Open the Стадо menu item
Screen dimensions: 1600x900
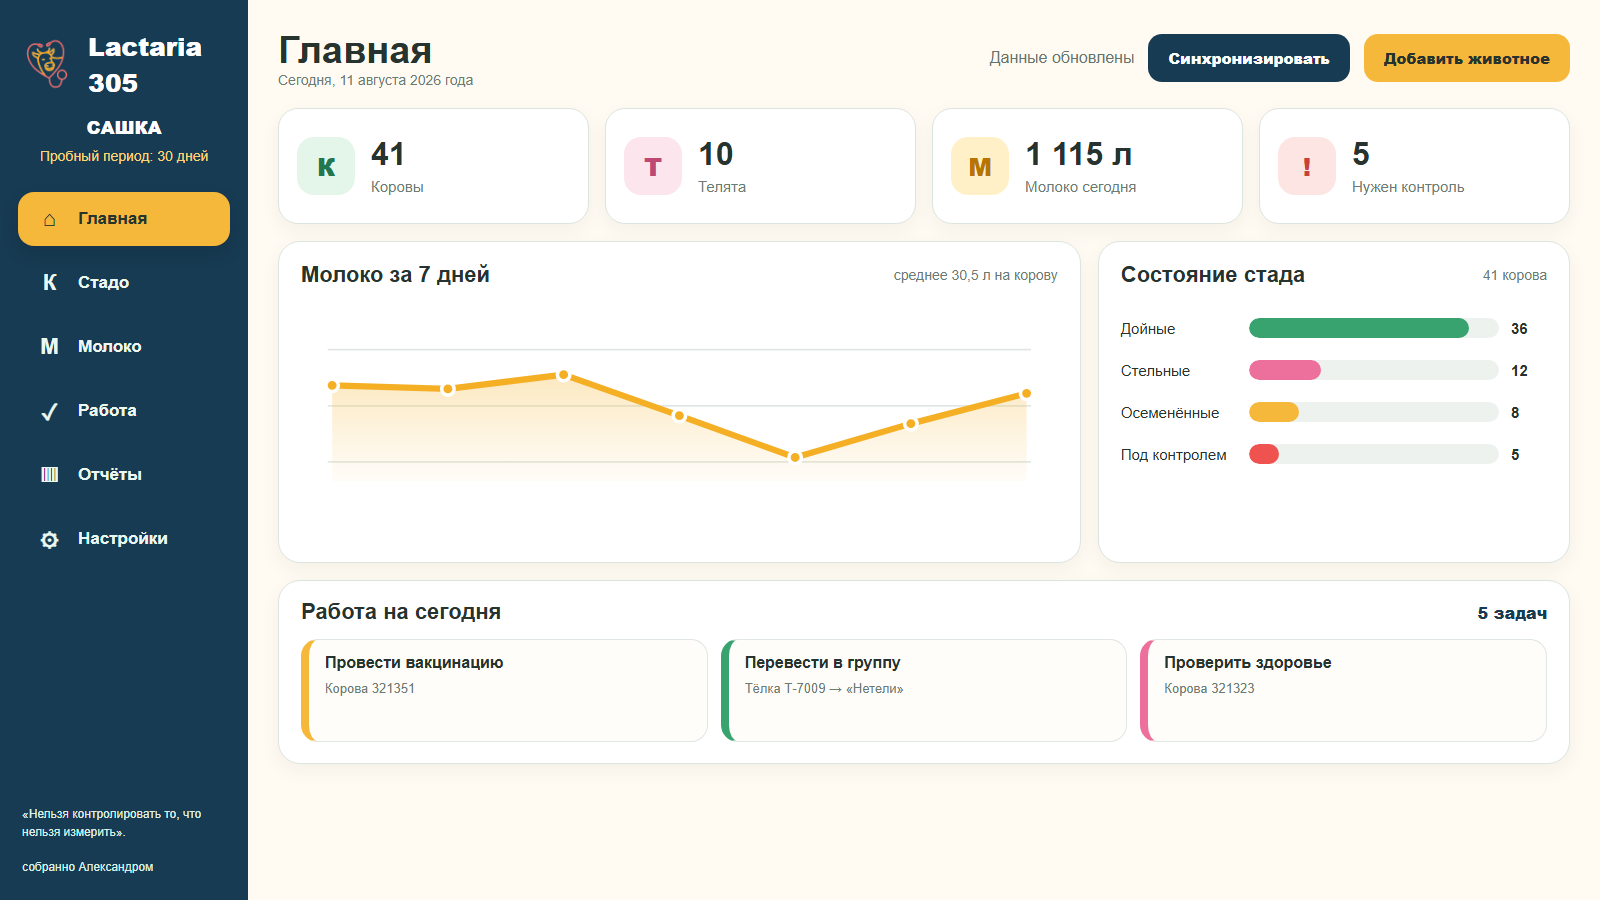click(x=124, y=282)
